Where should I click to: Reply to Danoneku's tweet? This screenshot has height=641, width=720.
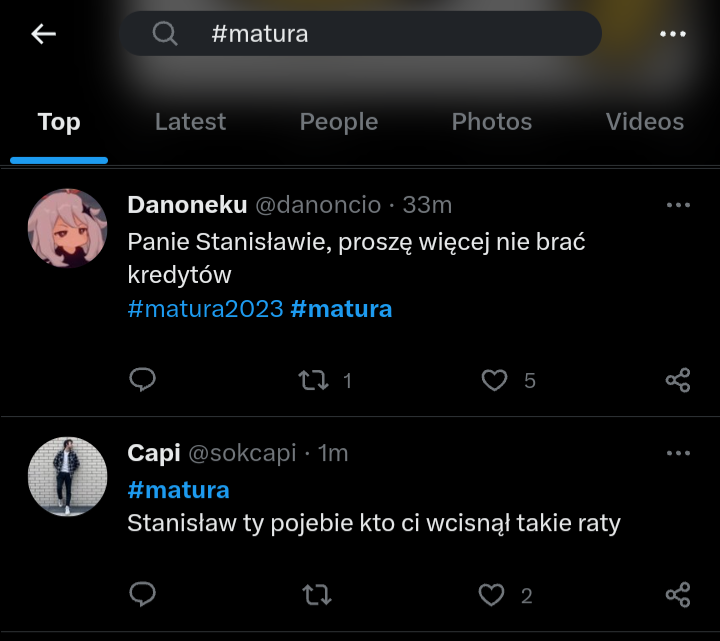(143, 380)
